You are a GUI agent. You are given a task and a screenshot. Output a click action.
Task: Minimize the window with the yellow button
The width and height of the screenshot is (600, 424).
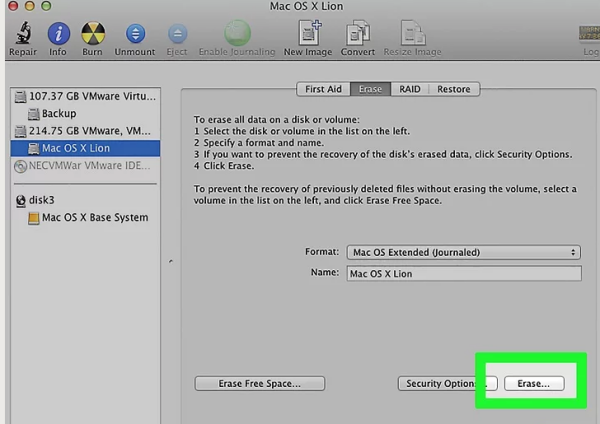[30, 6]
